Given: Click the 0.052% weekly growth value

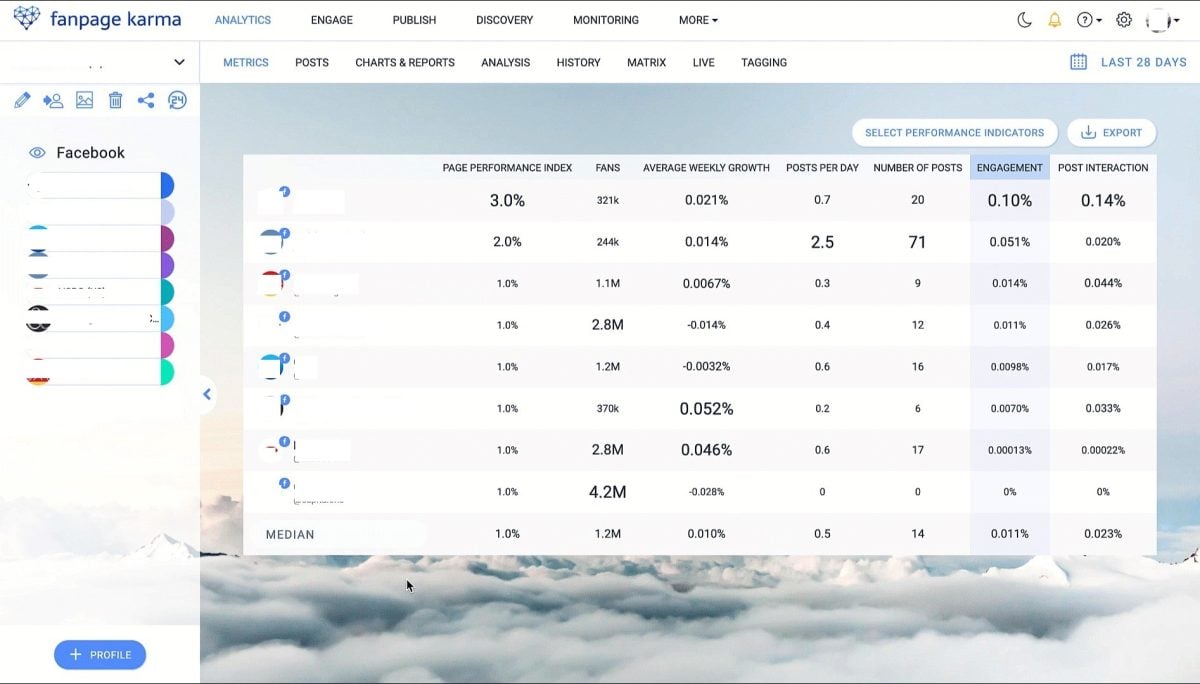Looking at the screenshot, I should [706, 408].
